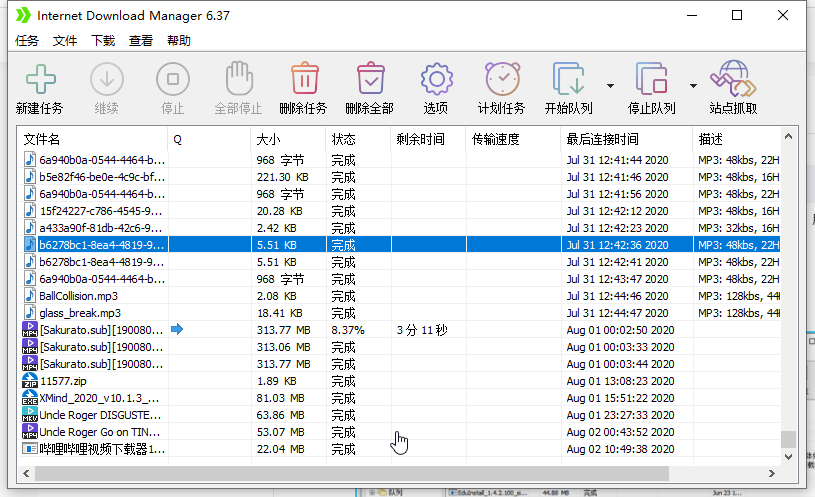Viewport: 815px width, 497px height.
Task: Click music icon of 15f24227-c786 file
Action: pos(30,211)
